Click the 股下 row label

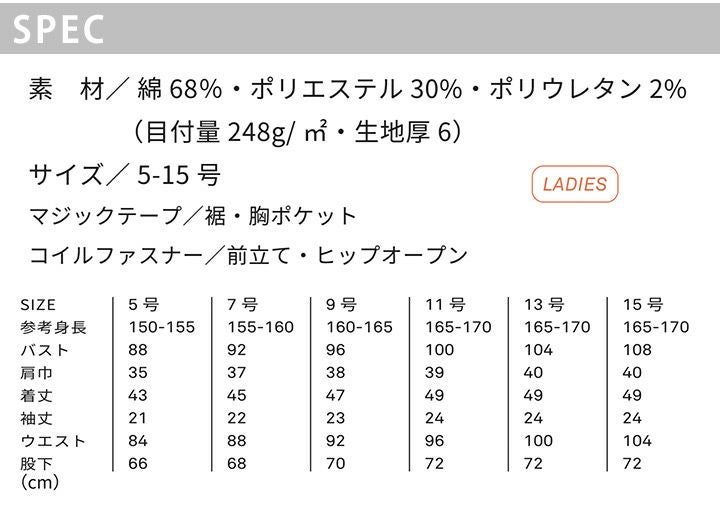click(x=37, y=463)
